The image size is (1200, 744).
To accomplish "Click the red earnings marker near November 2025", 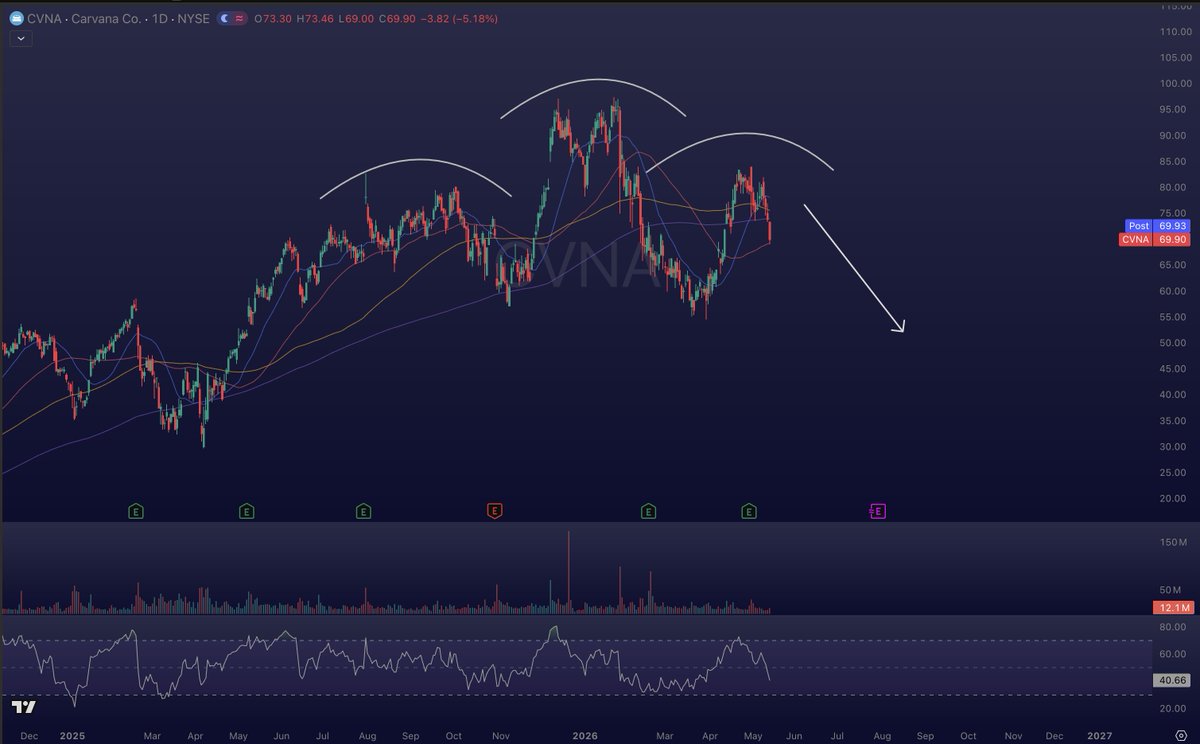I will pyautogui.click(x=493, y=511).
